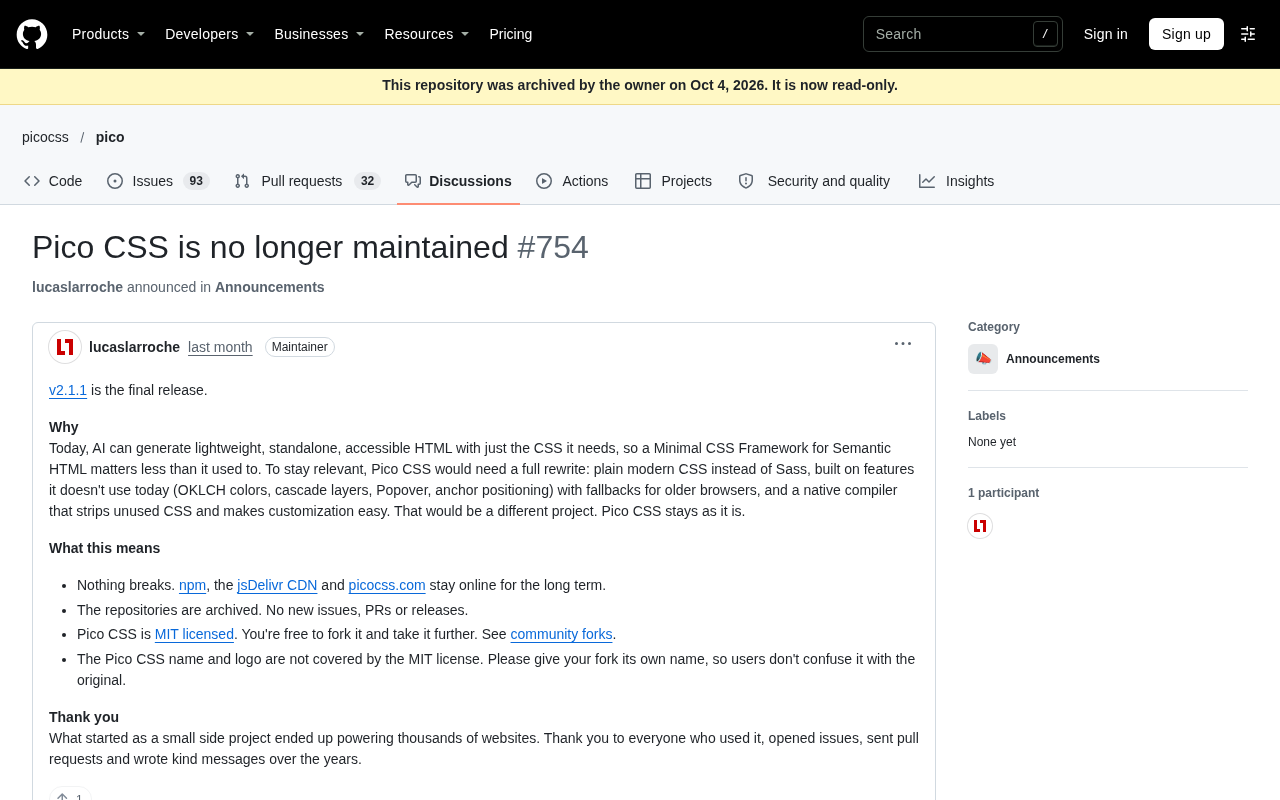
Task: Open Security and quality tab
Action: pos(814,181)
